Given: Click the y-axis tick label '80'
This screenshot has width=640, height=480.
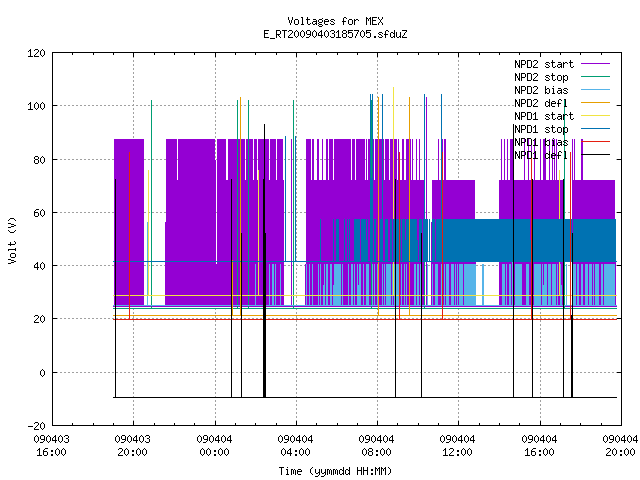Looking at the screenshot, I should point(39,160).
